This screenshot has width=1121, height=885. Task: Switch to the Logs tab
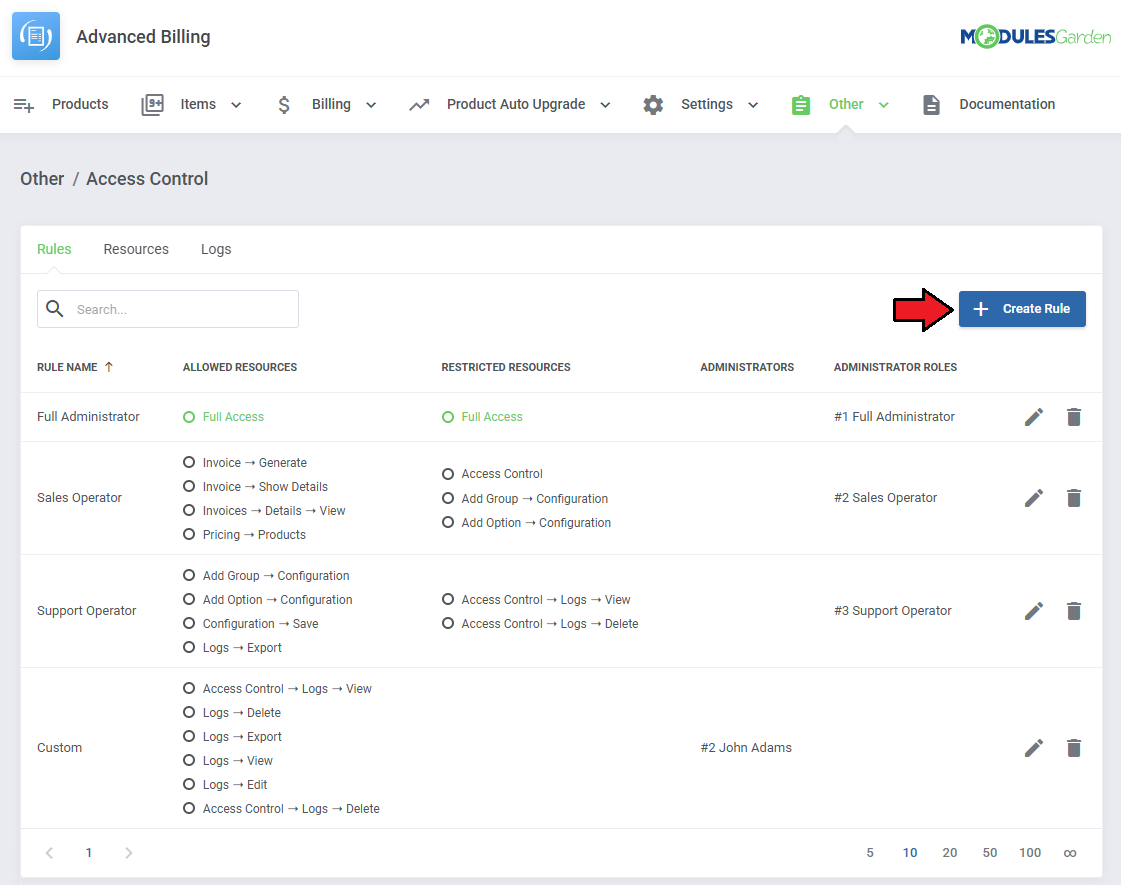(216, 249)
